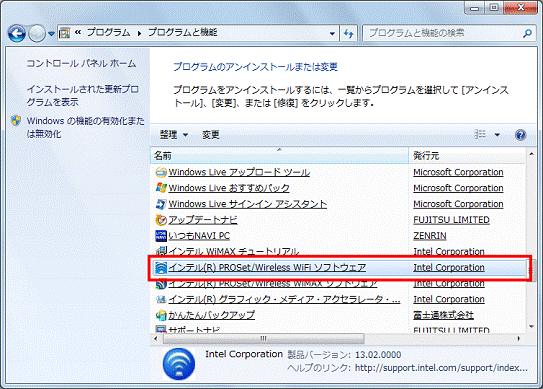Select アップデートナビ entry
Screen dimensions: 543x389
[x=203, y=220]
